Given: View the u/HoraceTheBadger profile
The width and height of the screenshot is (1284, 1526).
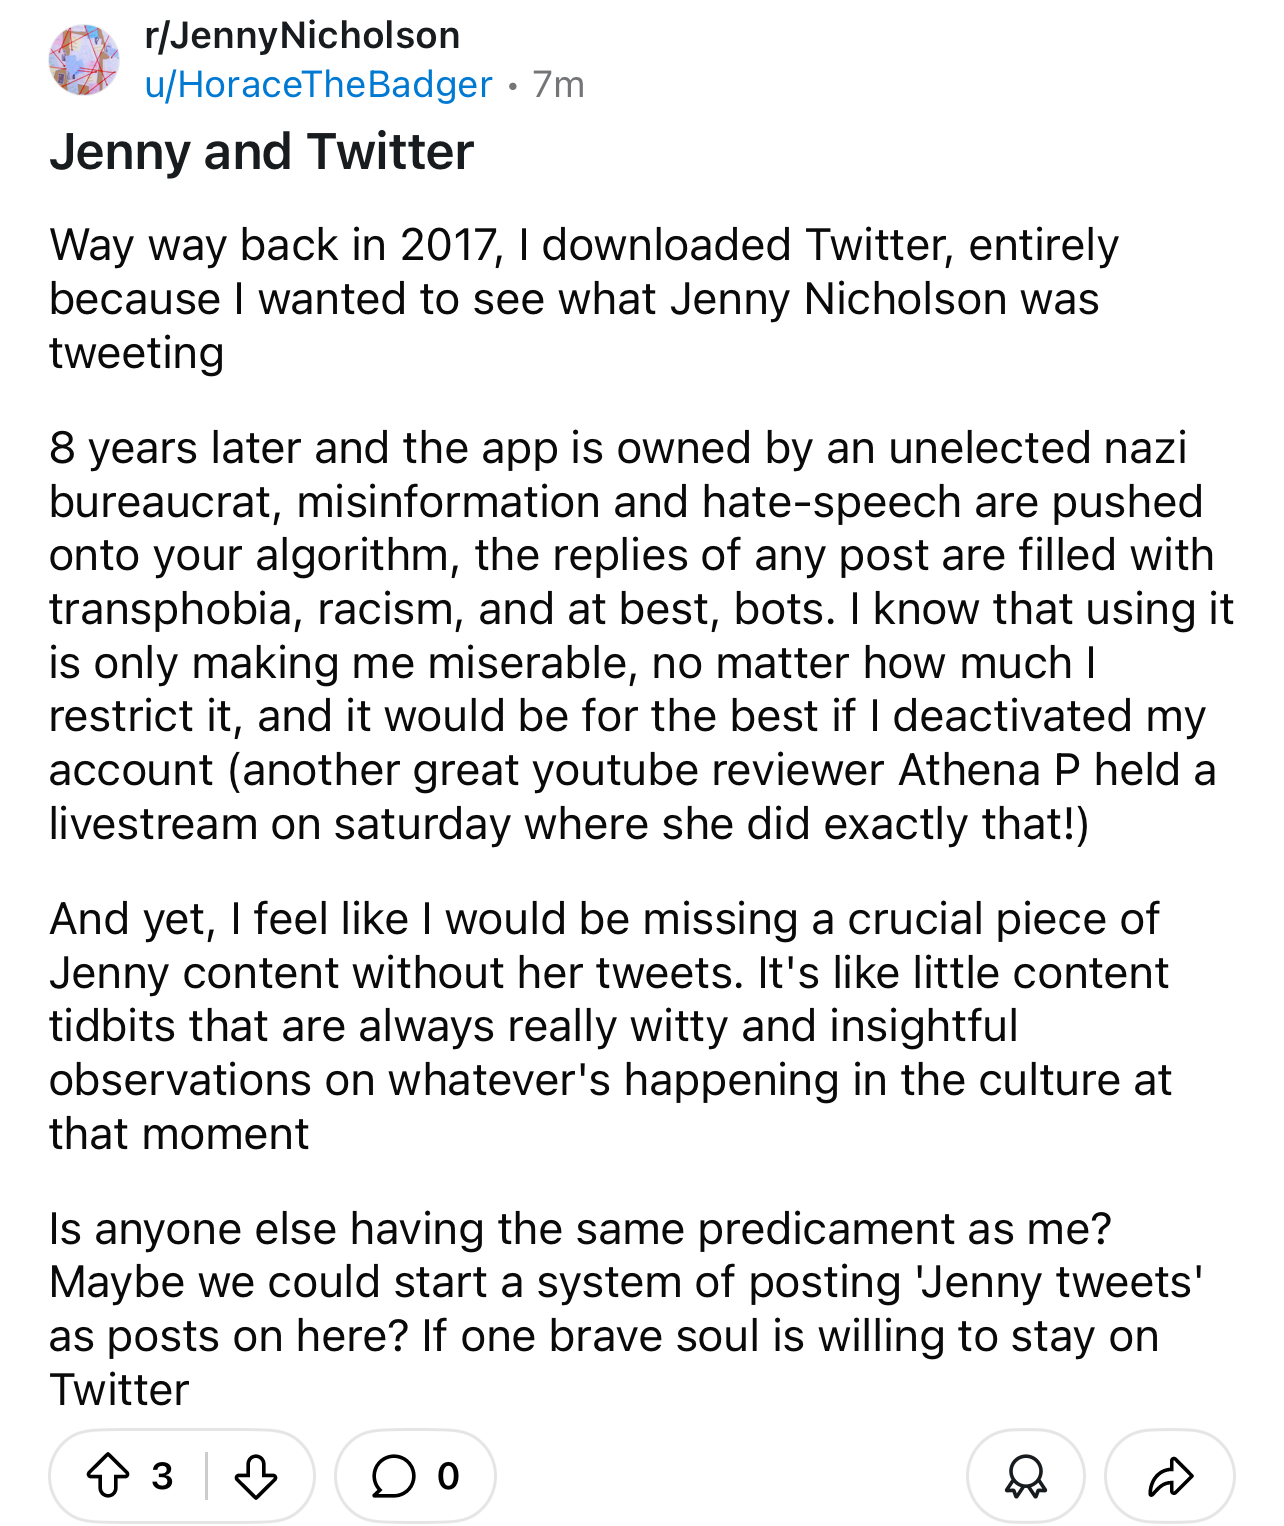Looking at the screenshot, I should point(318,85).
